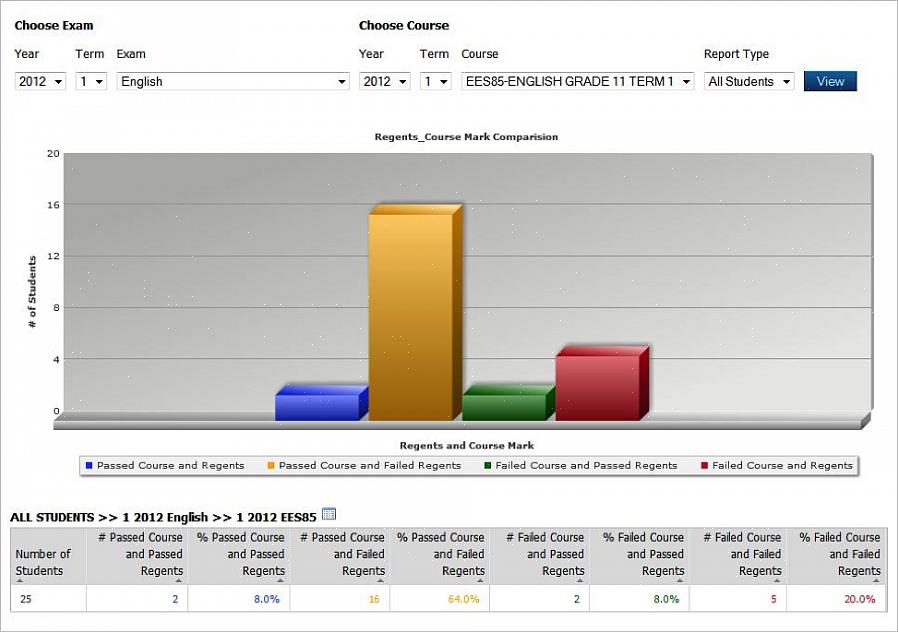Viewport: 898px width, 632px height.
Task: Open the Exam Year dropdown
Action: click(40, 82)
